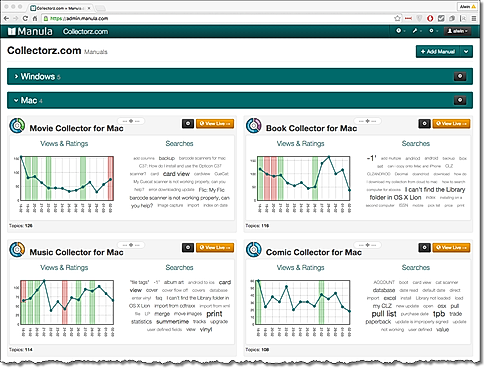Click the Manula logo in header

pyautogui.click(x=30, y=31)
